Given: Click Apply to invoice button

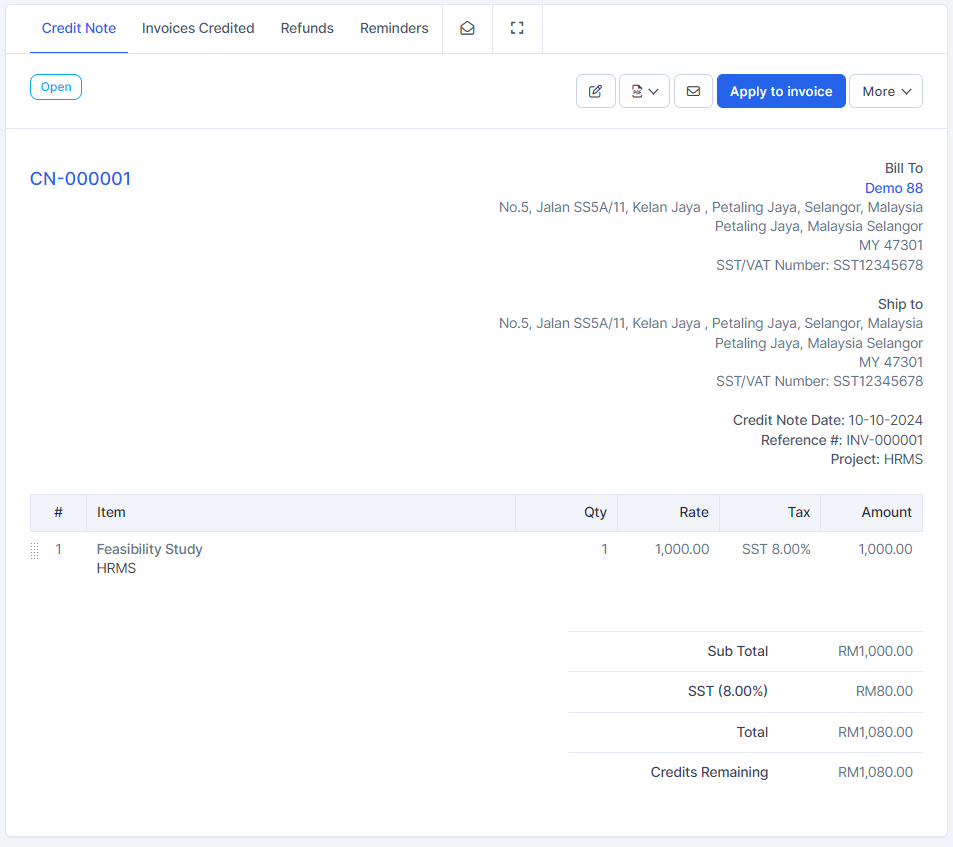Looking at the screenshot, I should tap(781, 91).
